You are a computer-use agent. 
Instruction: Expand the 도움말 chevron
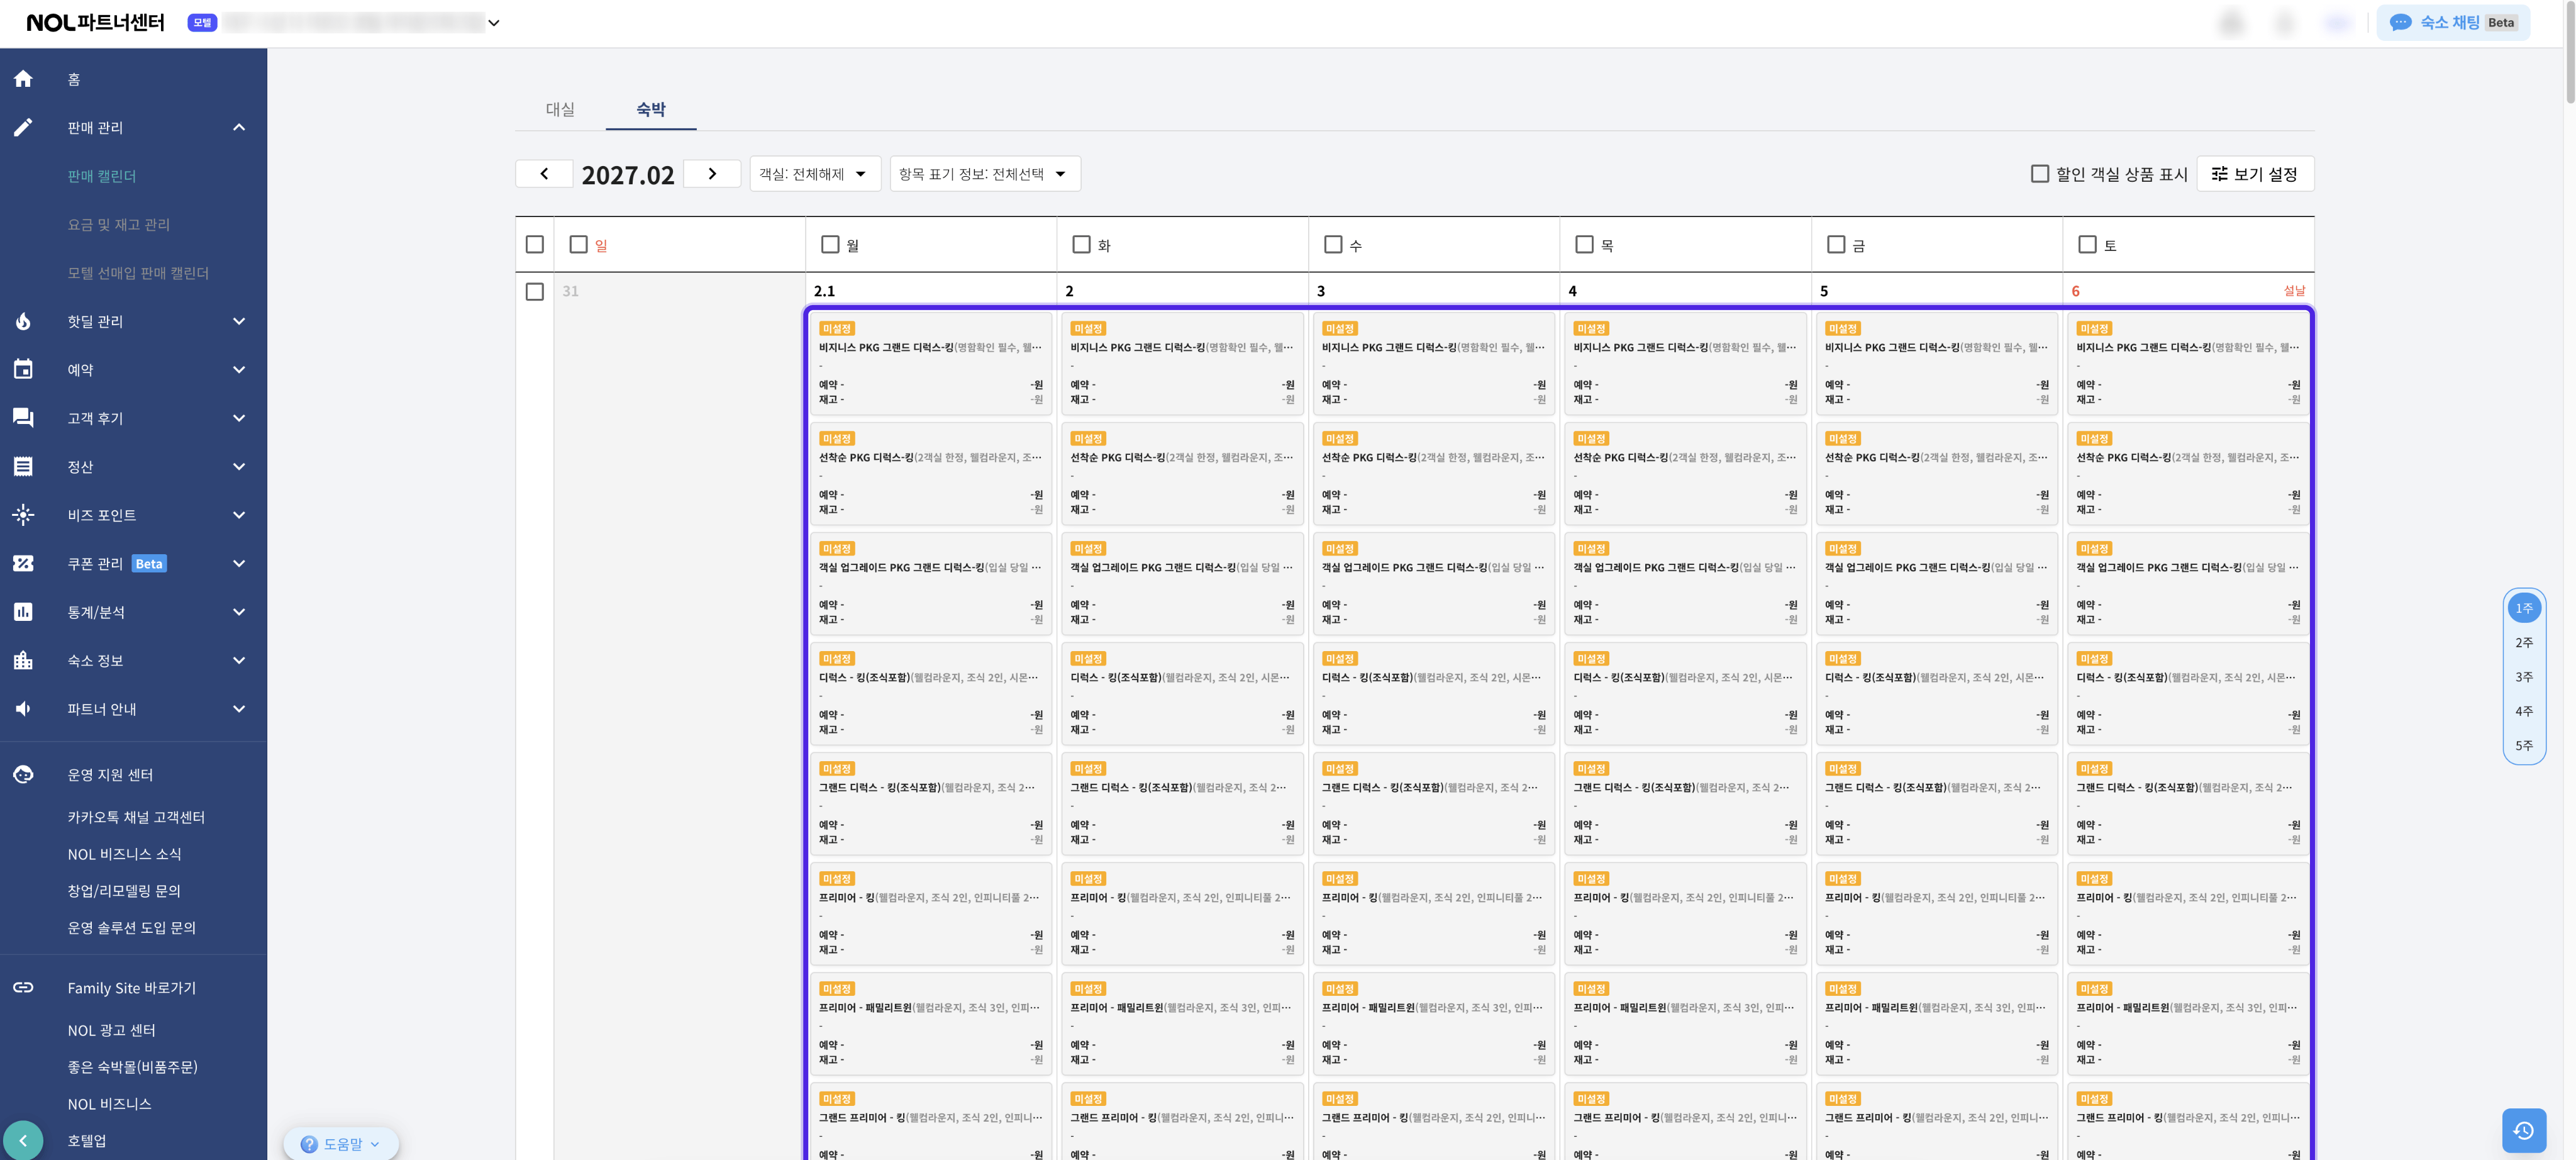point(375,1145)
